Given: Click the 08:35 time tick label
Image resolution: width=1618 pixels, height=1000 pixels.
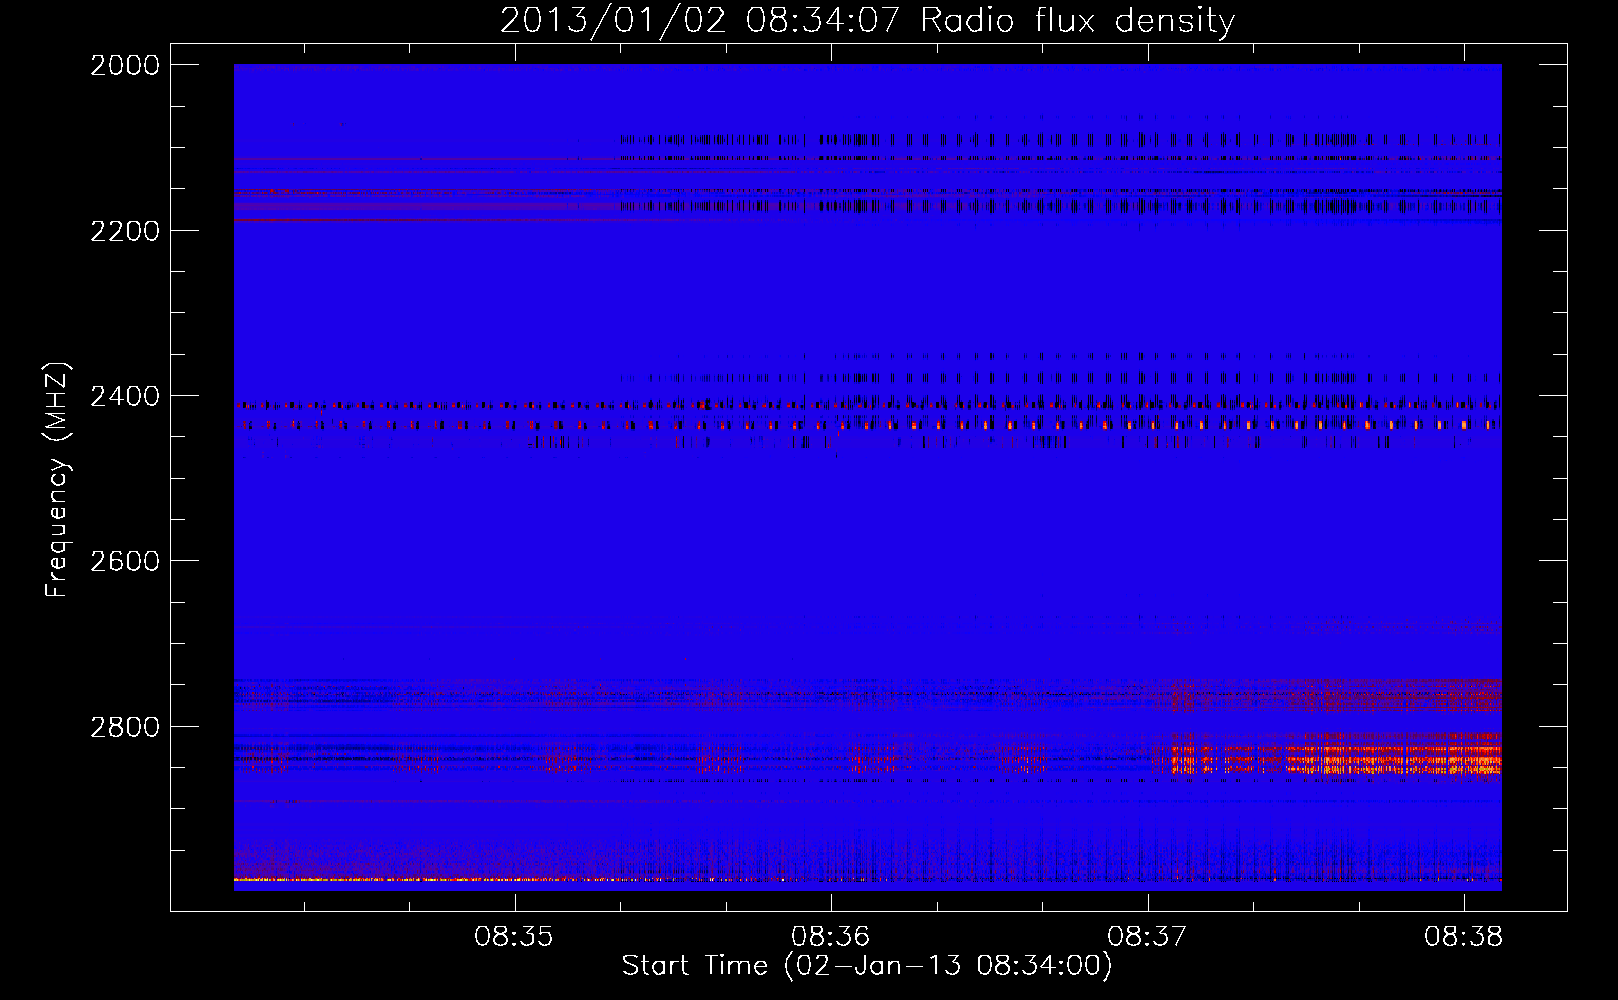Looking at the screenshot, I should (514, 937).
